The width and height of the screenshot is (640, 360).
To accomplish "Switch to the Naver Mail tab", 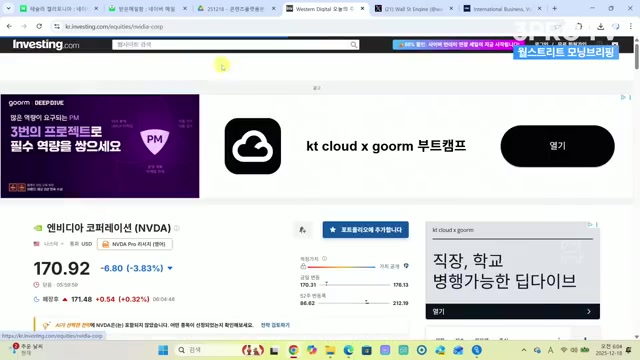I will [147, 9].
